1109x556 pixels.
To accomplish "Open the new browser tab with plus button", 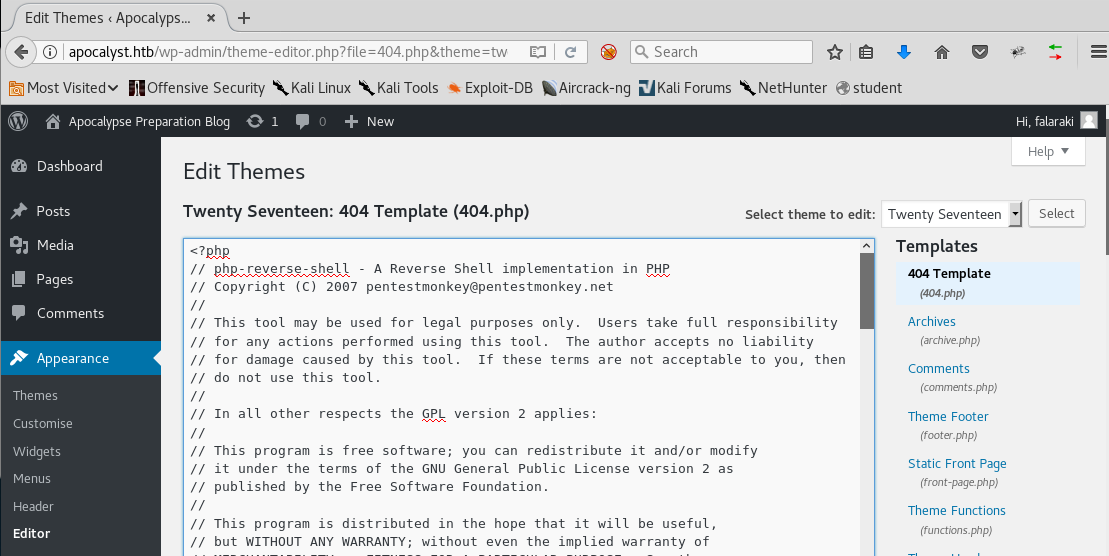I will (244, 18).
